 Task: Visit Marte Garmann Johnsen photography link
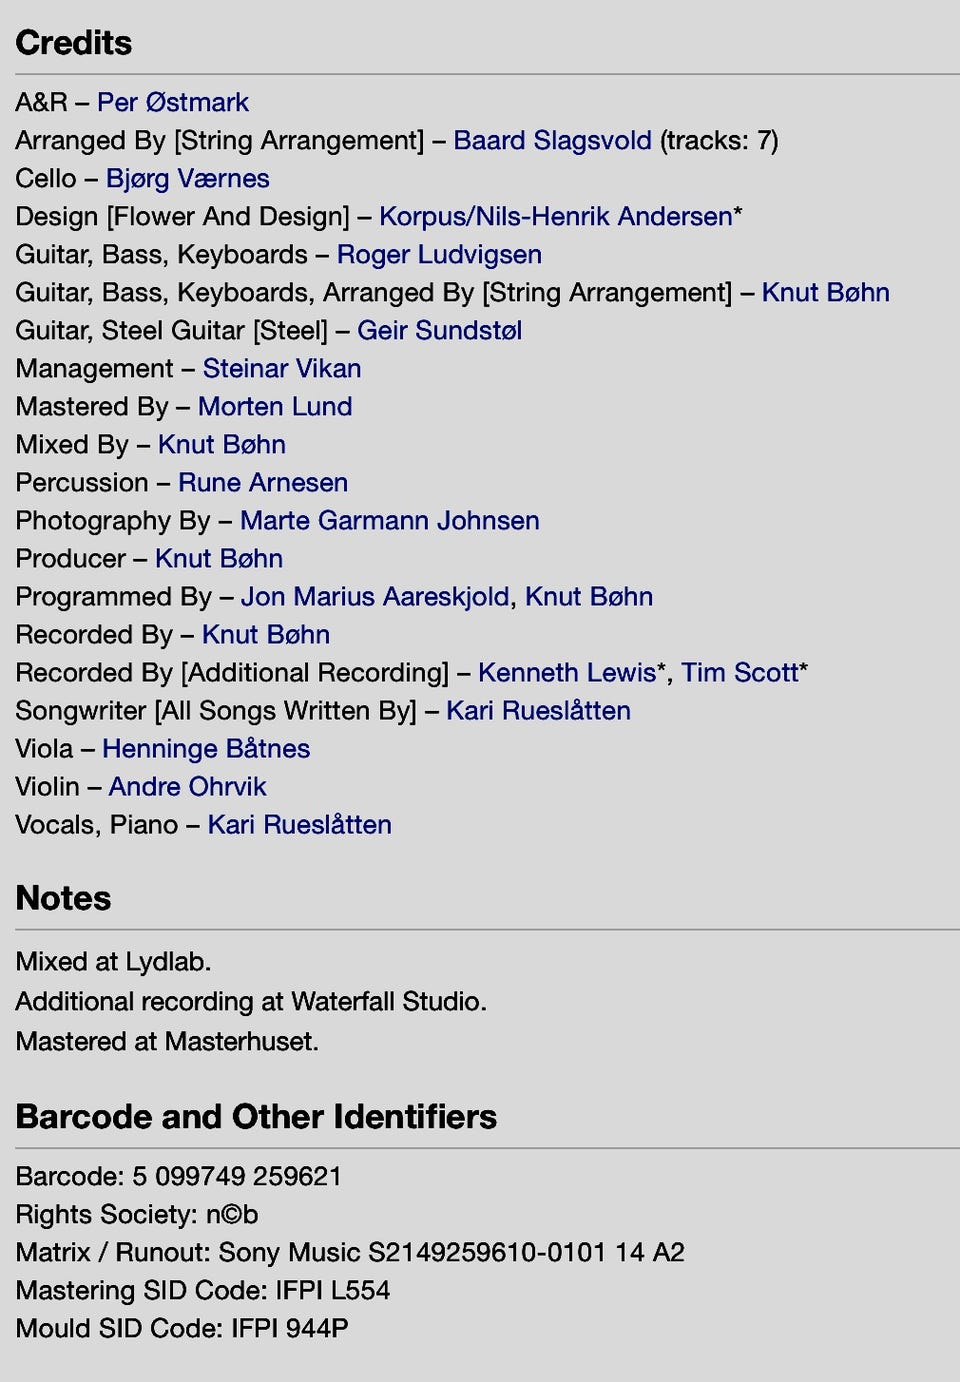(390, 520)
